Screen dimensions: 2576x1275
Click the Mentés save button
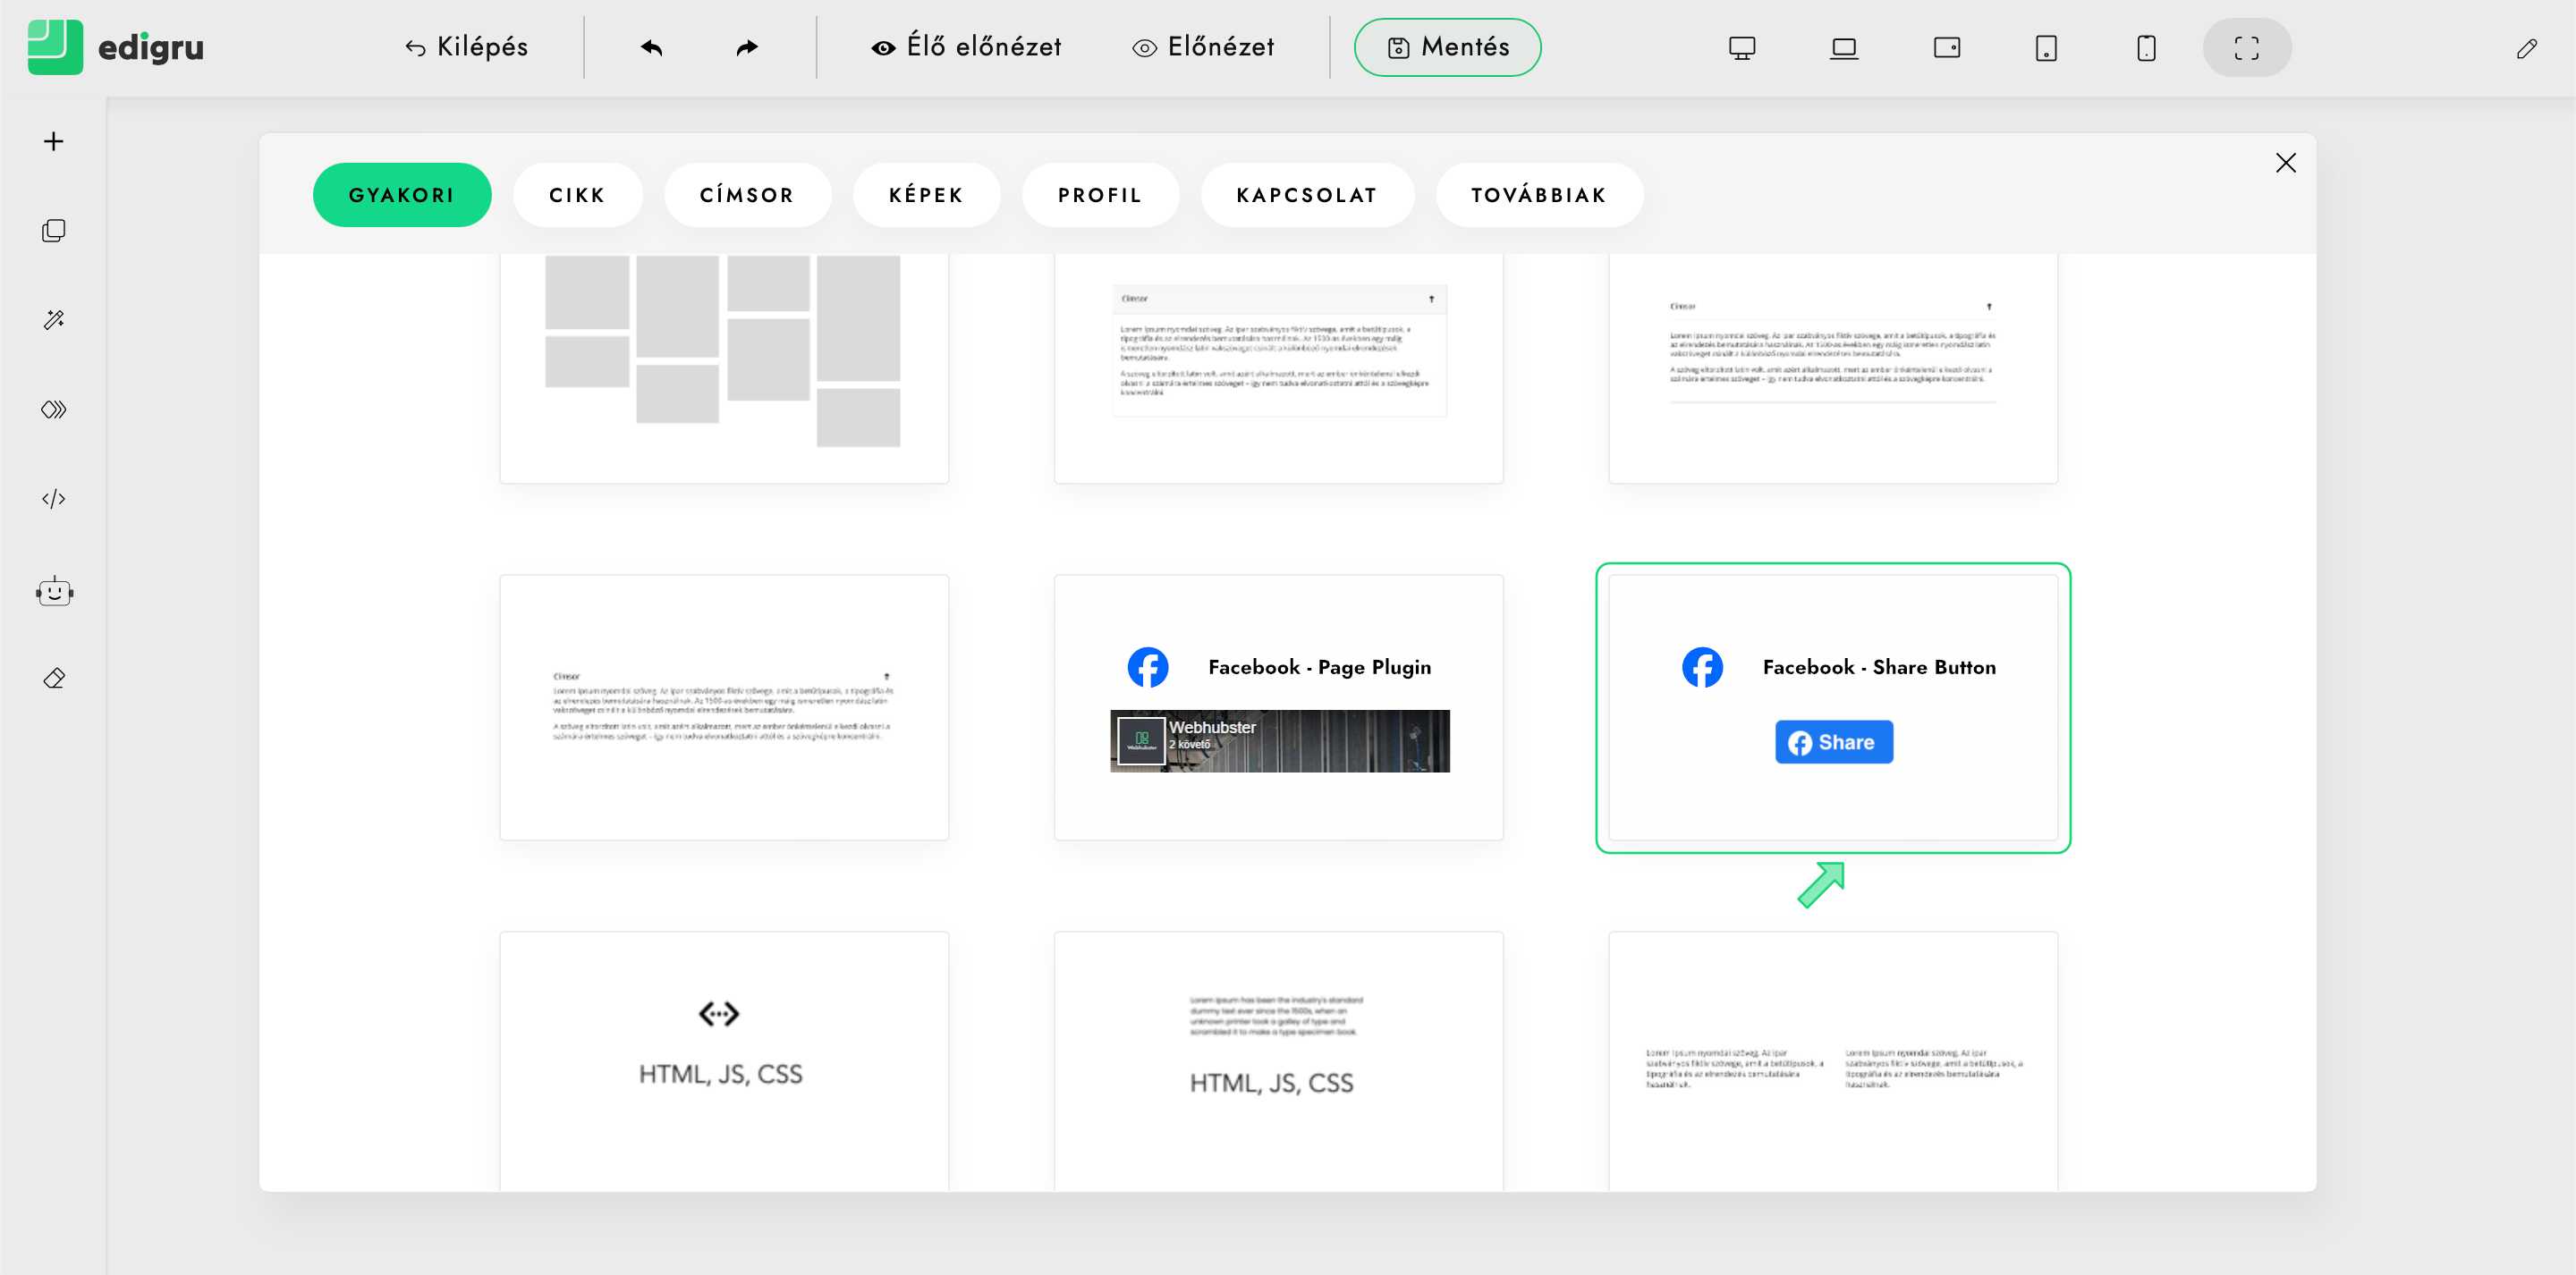pyautogui.click(x=1447, y=47)
